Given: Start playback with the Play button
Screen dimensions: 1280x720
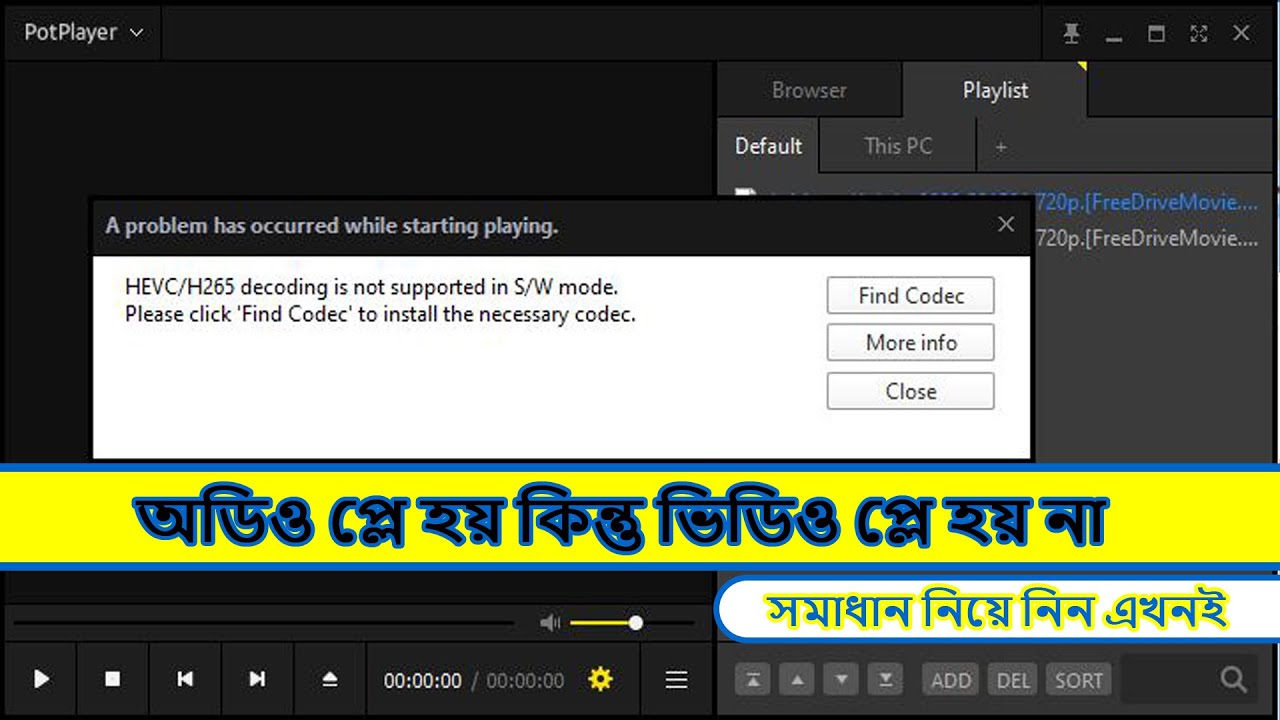Looking at the screenshot, I should click(x=41, y=680).
